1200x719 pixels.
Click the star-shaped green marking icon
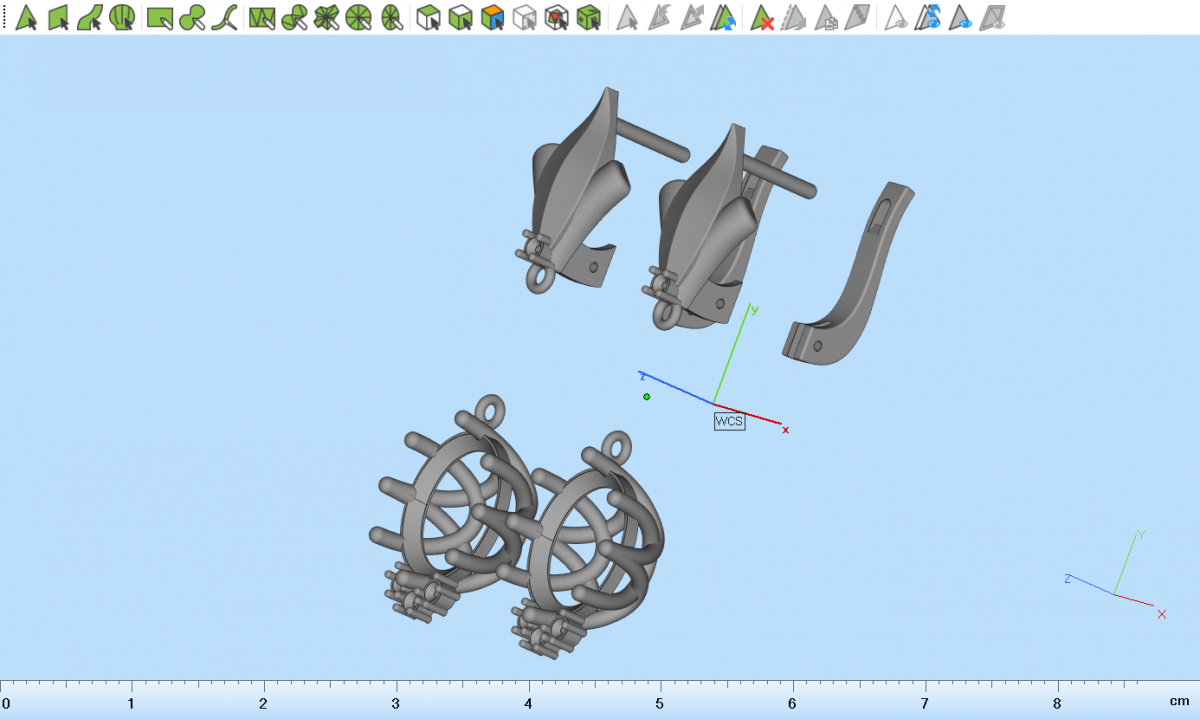pos(326,17)
